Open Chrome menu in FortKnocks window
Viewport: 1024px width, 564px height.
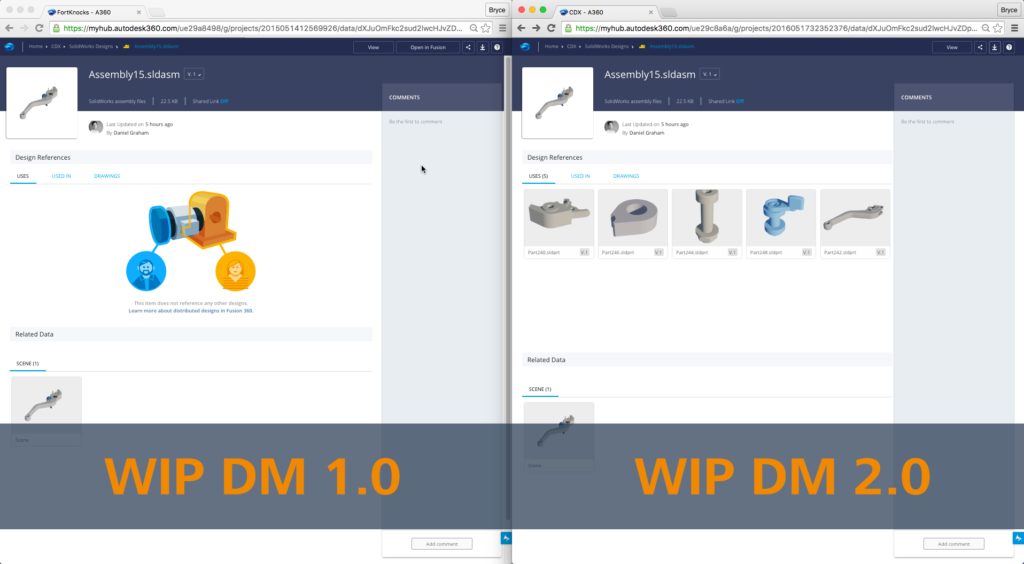click(x=502, y=28)
